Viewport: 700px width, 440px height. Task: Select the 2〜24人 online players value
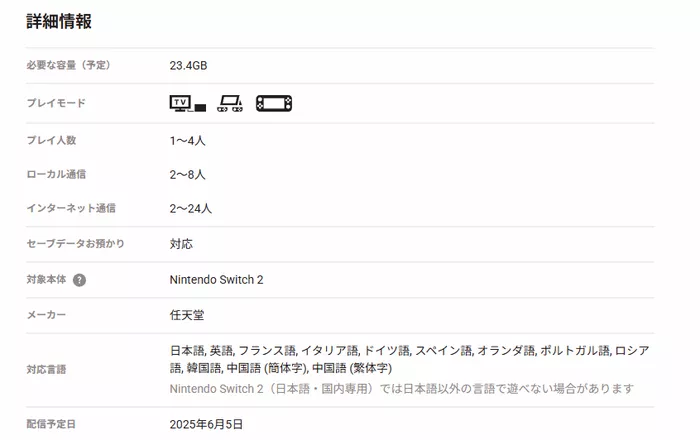coord(190,209)
